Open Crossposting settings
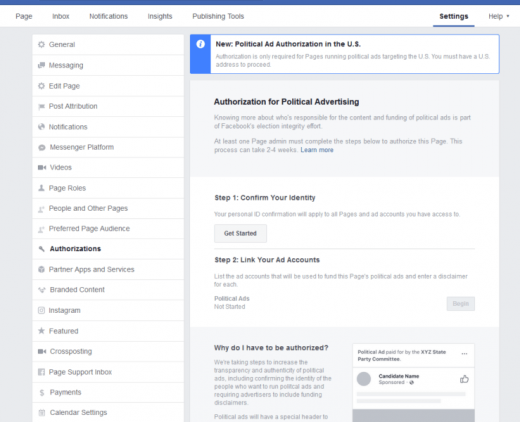Image resolution: width=520 pixels, height=422 pixels. pos(108,351)
